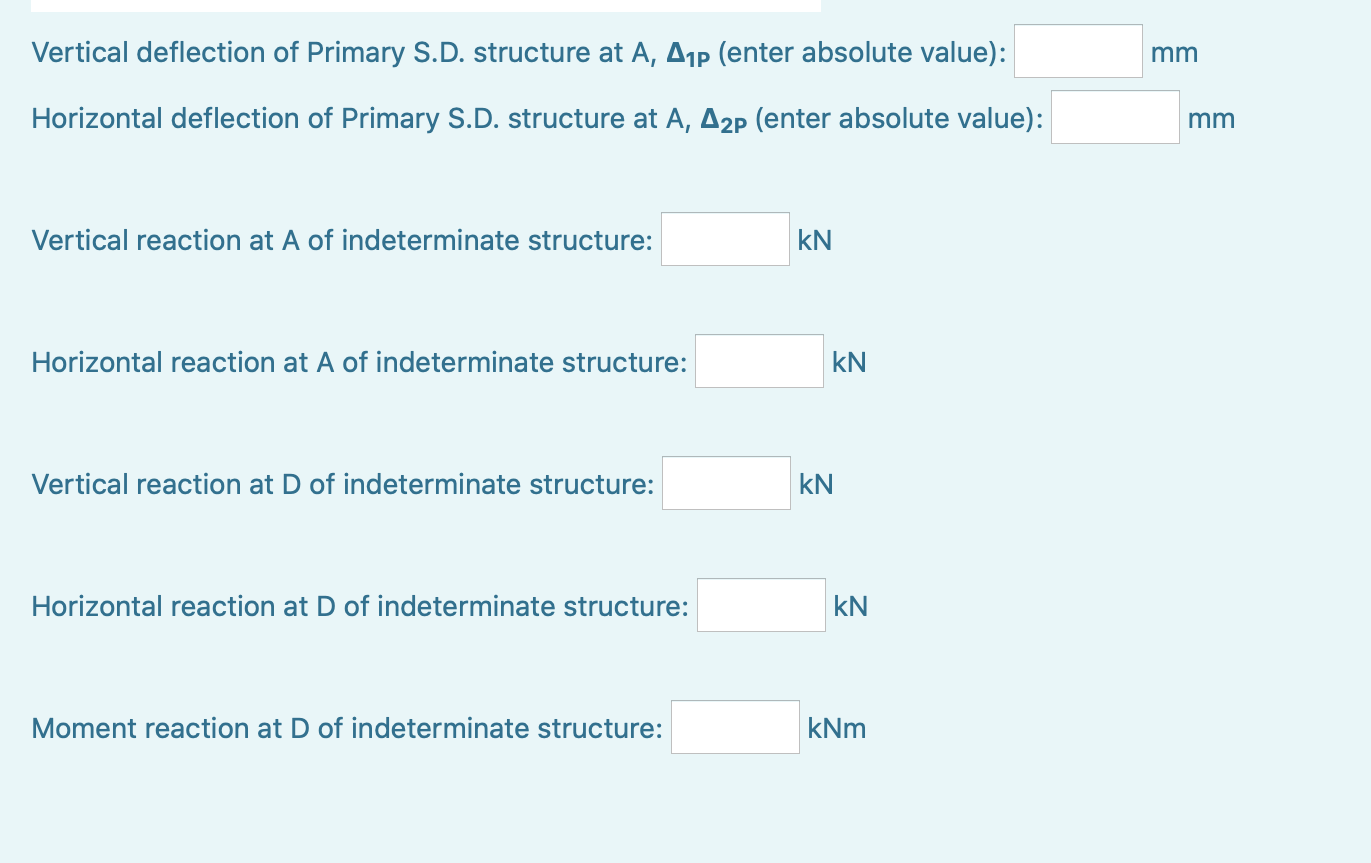
Task: Focus the moment reaction at D input field
Action: pyautogui.click(x=734, y=726)
